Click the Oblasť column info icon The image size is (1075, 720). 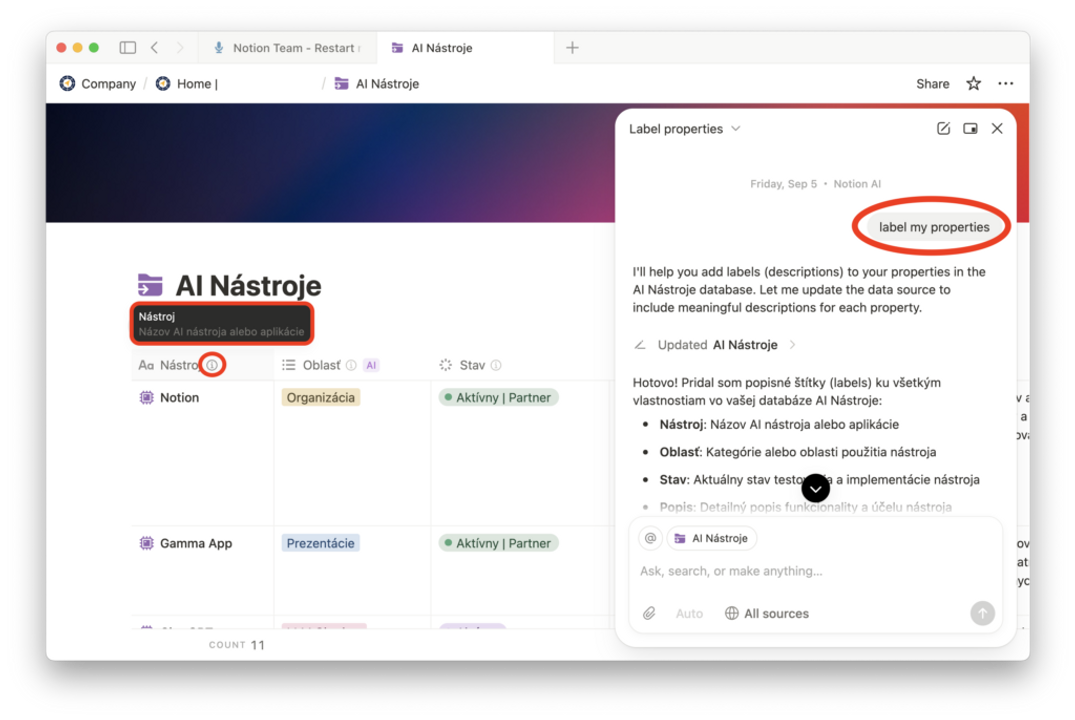tap(351, 365)
